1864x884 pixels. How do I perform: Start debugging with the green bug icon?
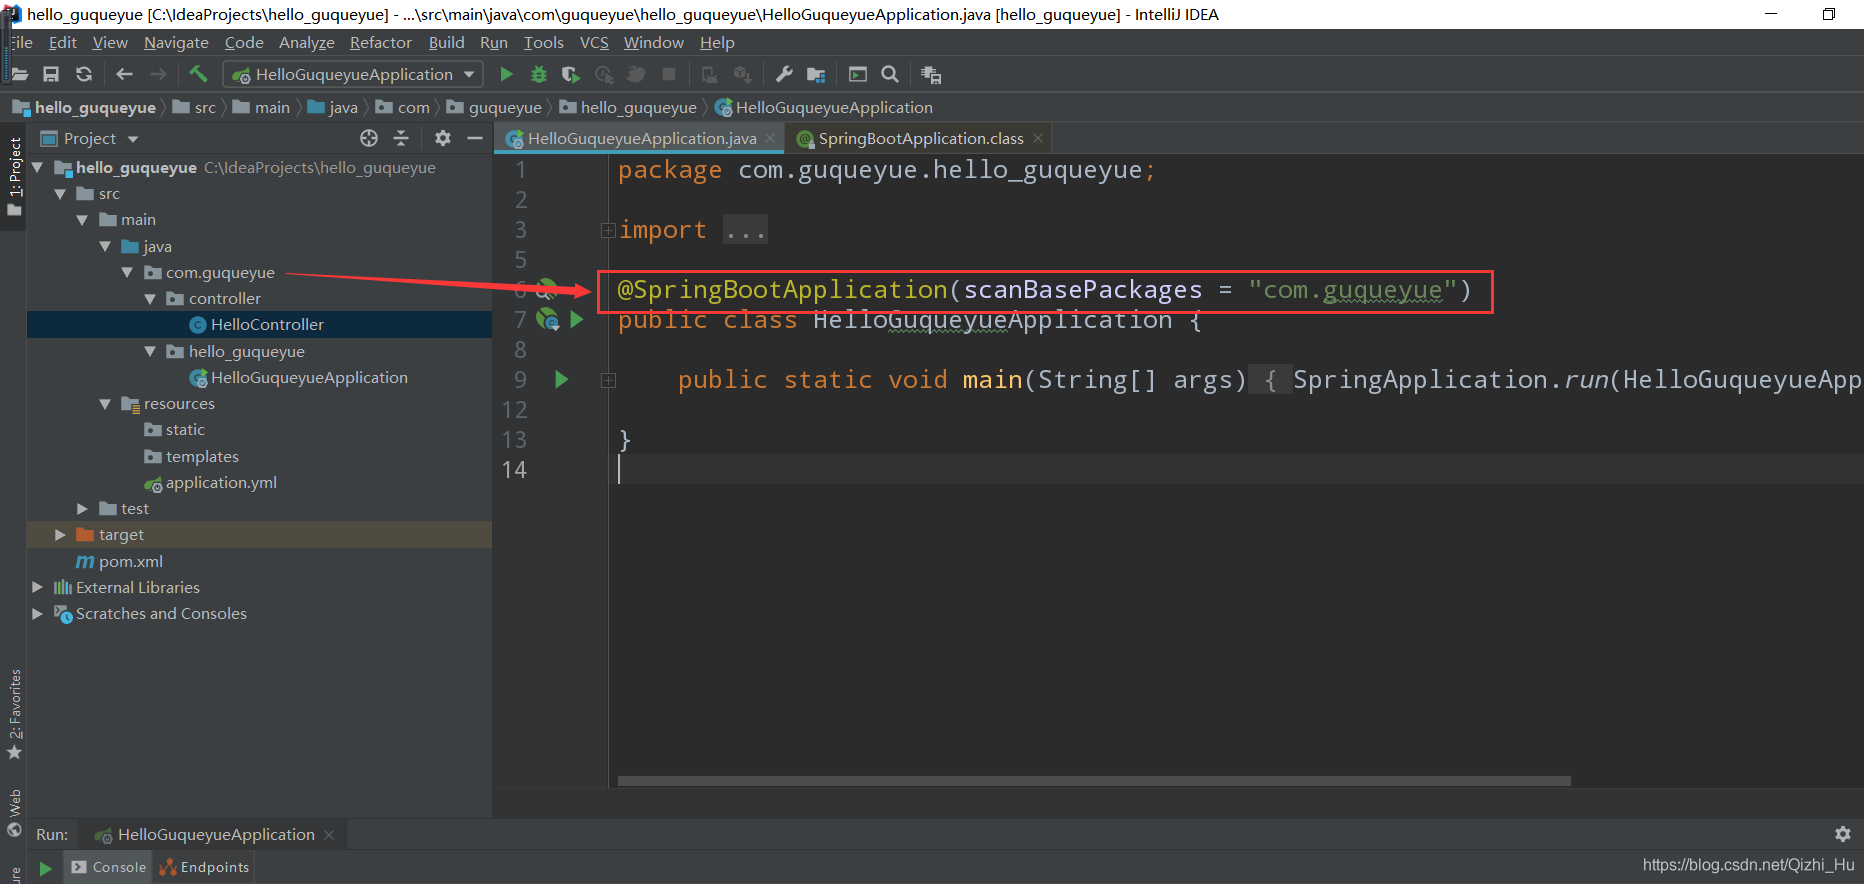(x=539, y=74)
